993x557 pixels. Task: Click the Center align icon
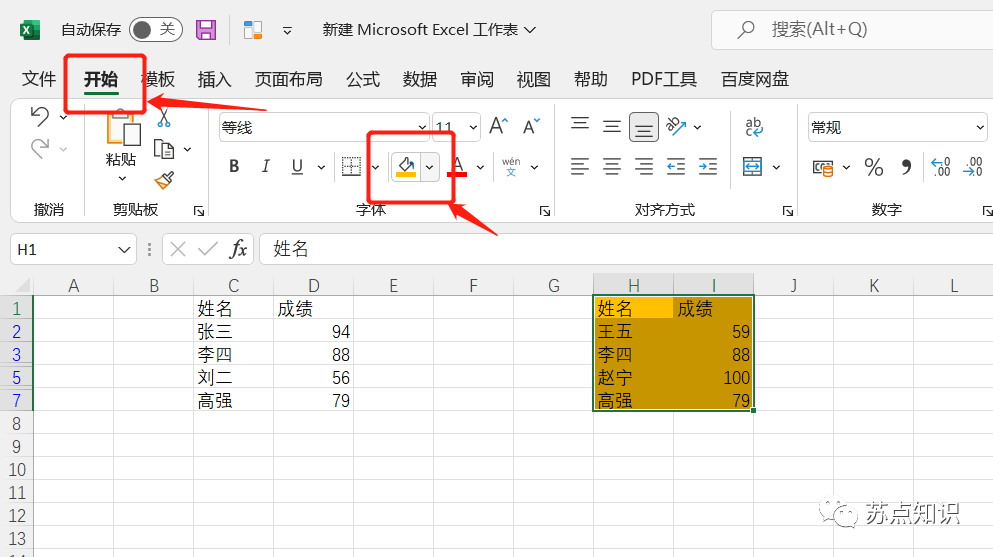612,167
